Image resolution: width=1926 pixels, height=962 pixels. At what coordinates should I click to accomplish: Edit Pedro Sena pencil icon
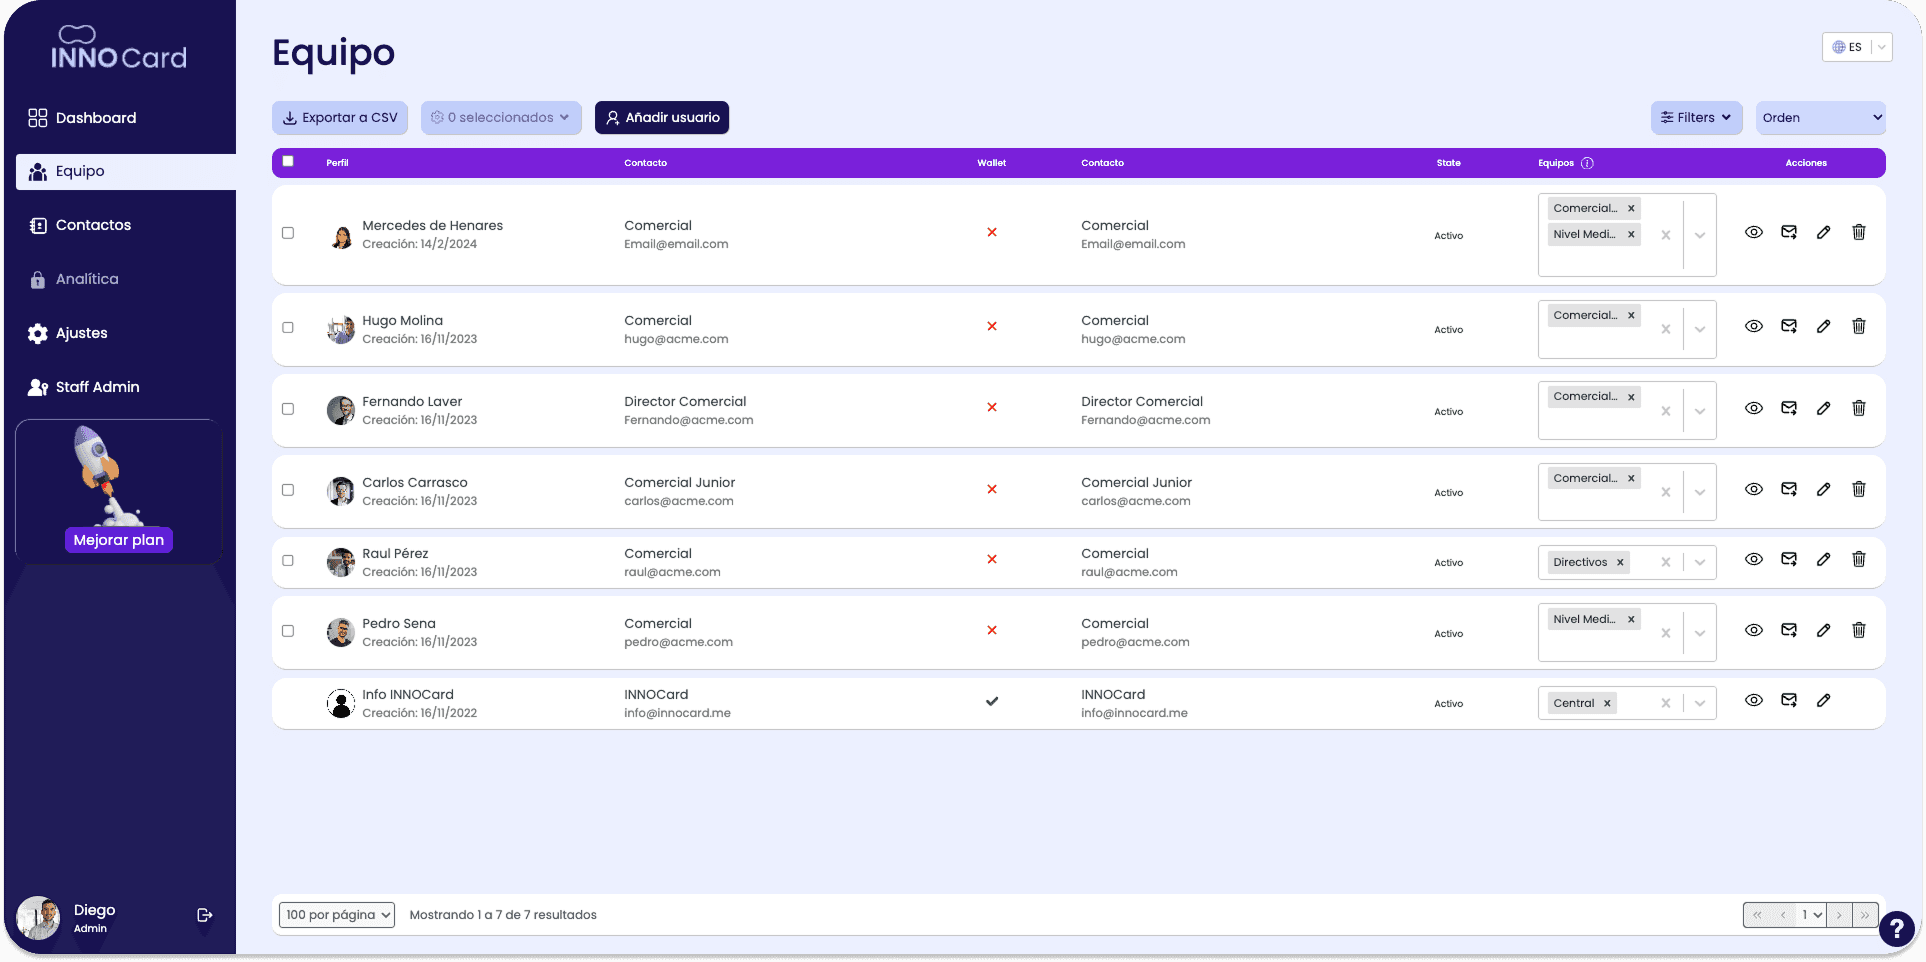(x=1824, y=630)
